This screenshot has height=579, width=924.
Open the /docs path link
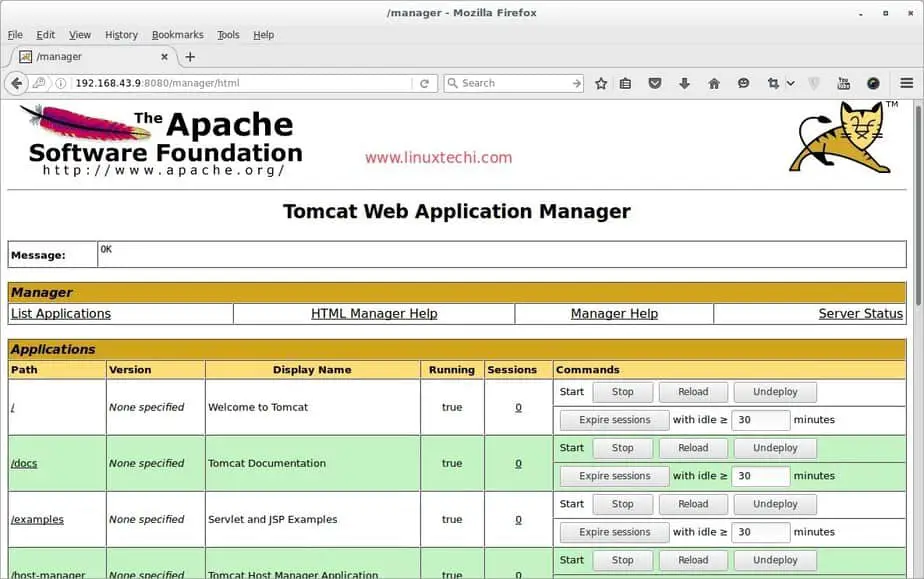tap(24, 463)
